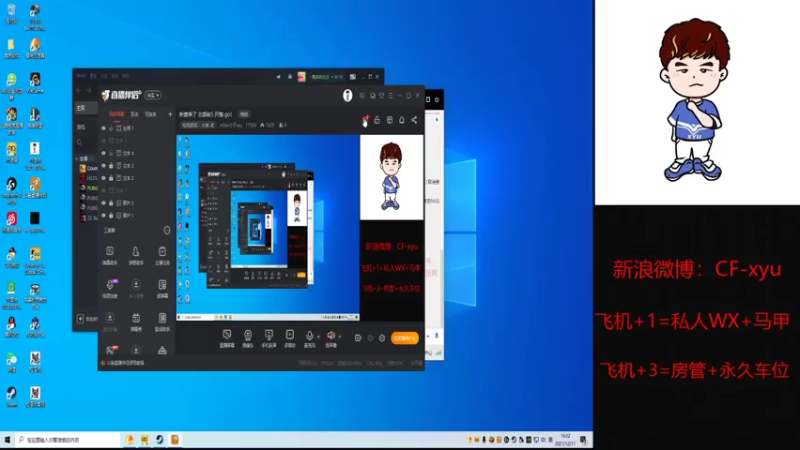Open the Steam icon on the taskbar
Viewport: 800px width, 450px height.
(160, 440)
